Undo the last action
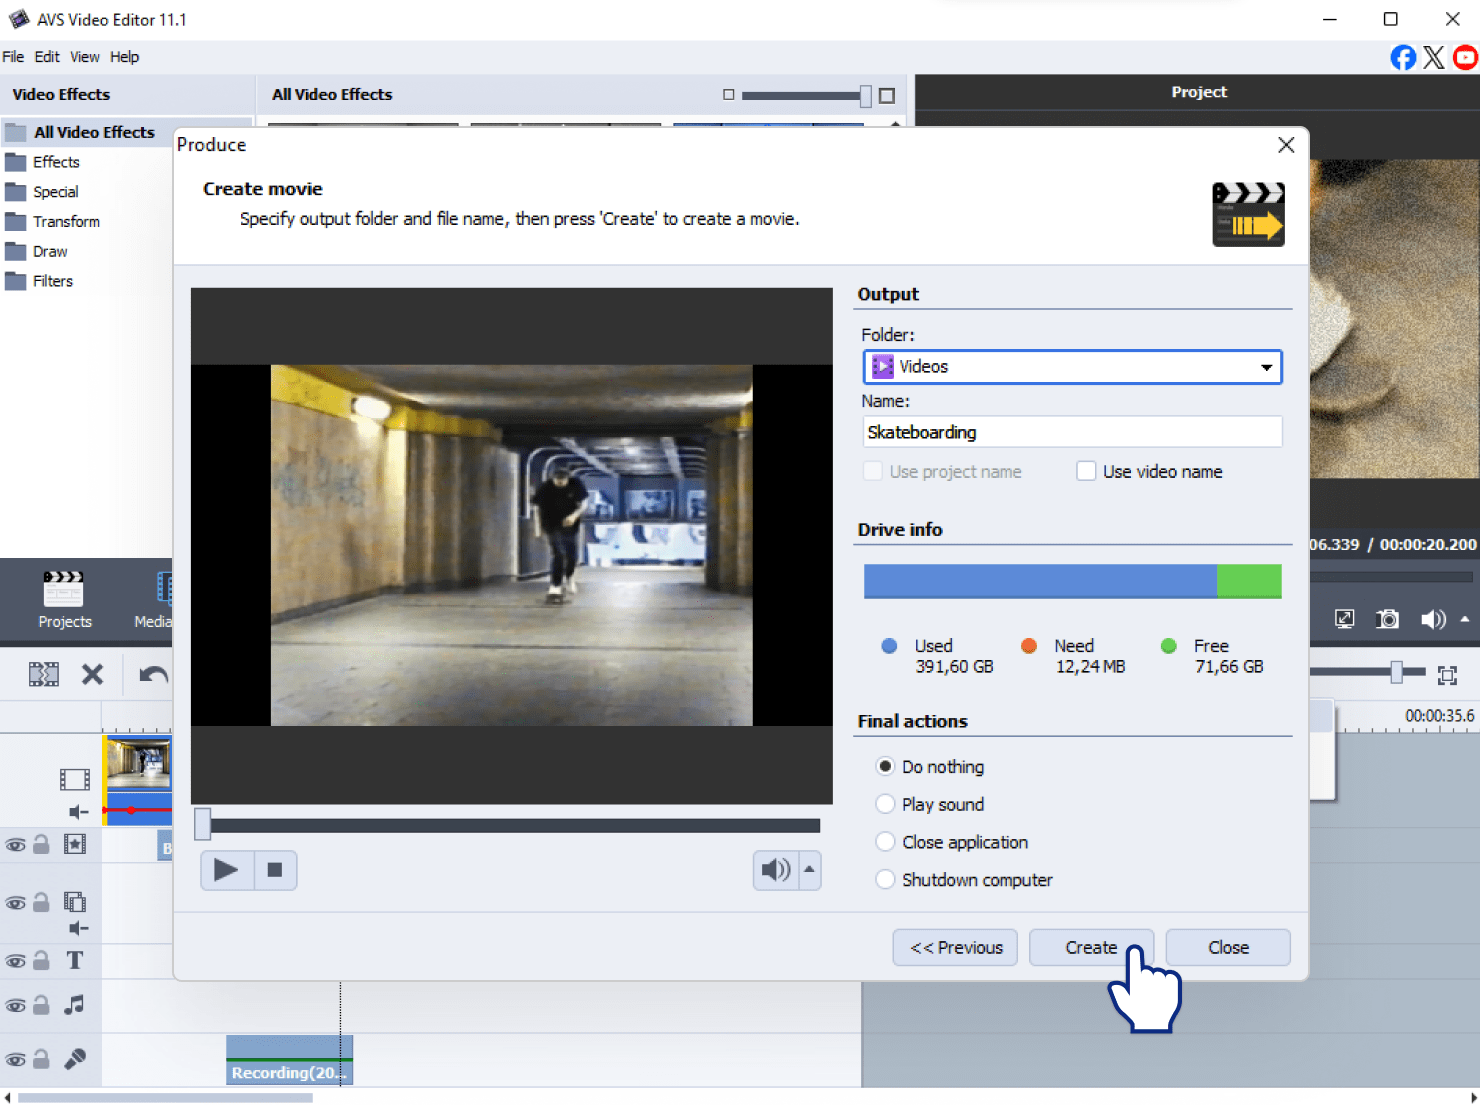The width and height of the screenshot is (1480, 1108). coord(151,674)
